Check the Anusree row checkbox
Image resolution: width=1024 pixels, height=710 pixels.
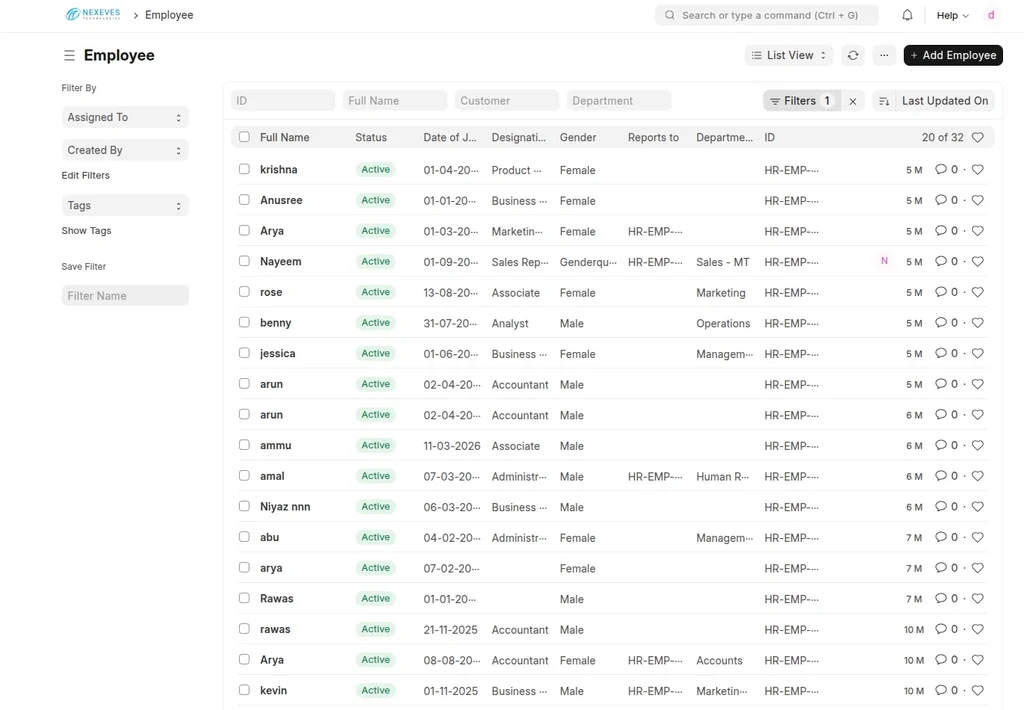[244, 200]
